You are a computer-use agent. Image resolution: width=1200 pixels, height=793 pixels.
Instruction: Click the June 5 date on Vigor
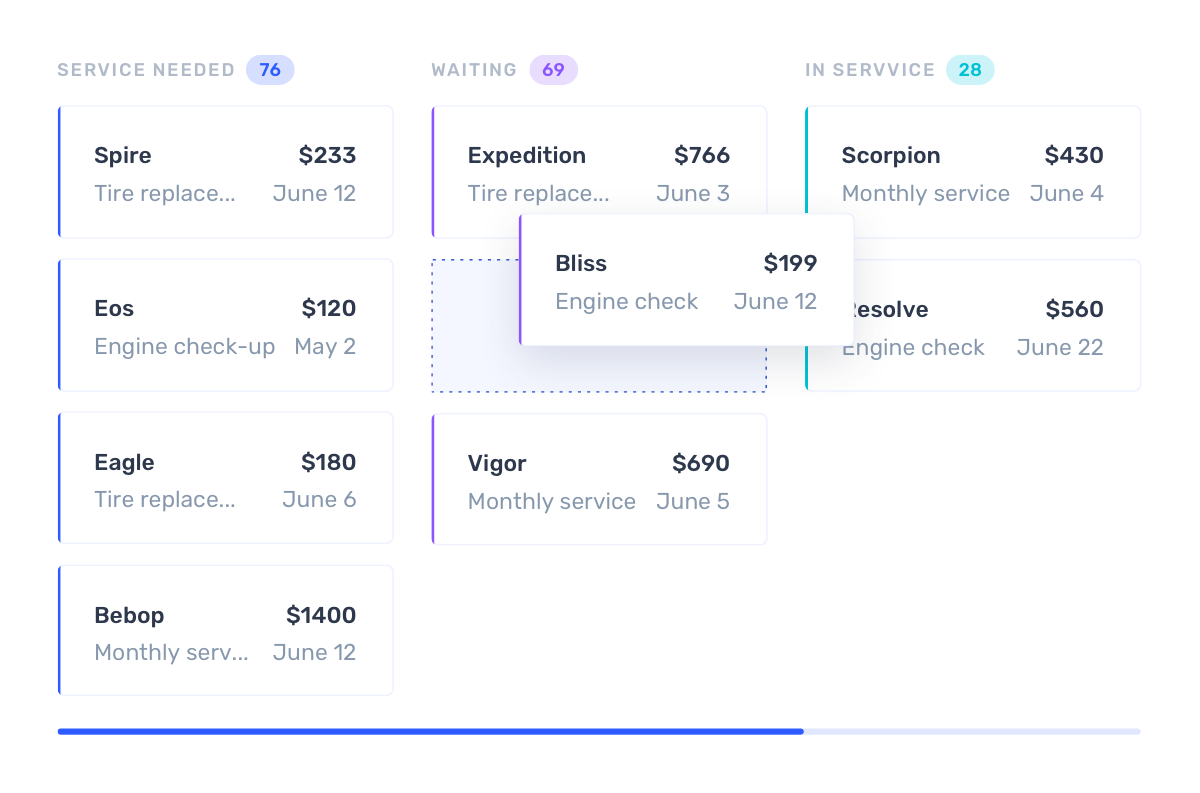click(692, 501)
